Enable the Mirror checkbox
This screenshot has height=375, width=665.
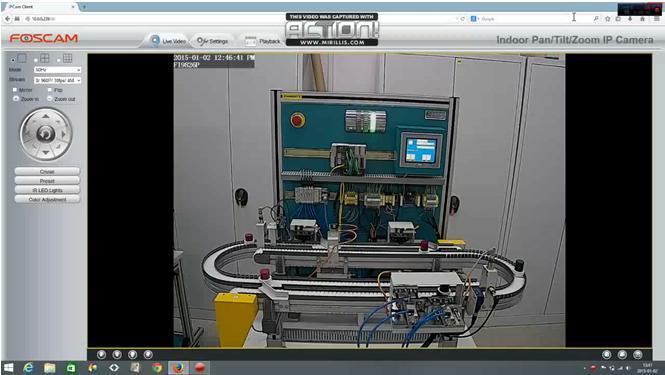(x=15, y=90)
